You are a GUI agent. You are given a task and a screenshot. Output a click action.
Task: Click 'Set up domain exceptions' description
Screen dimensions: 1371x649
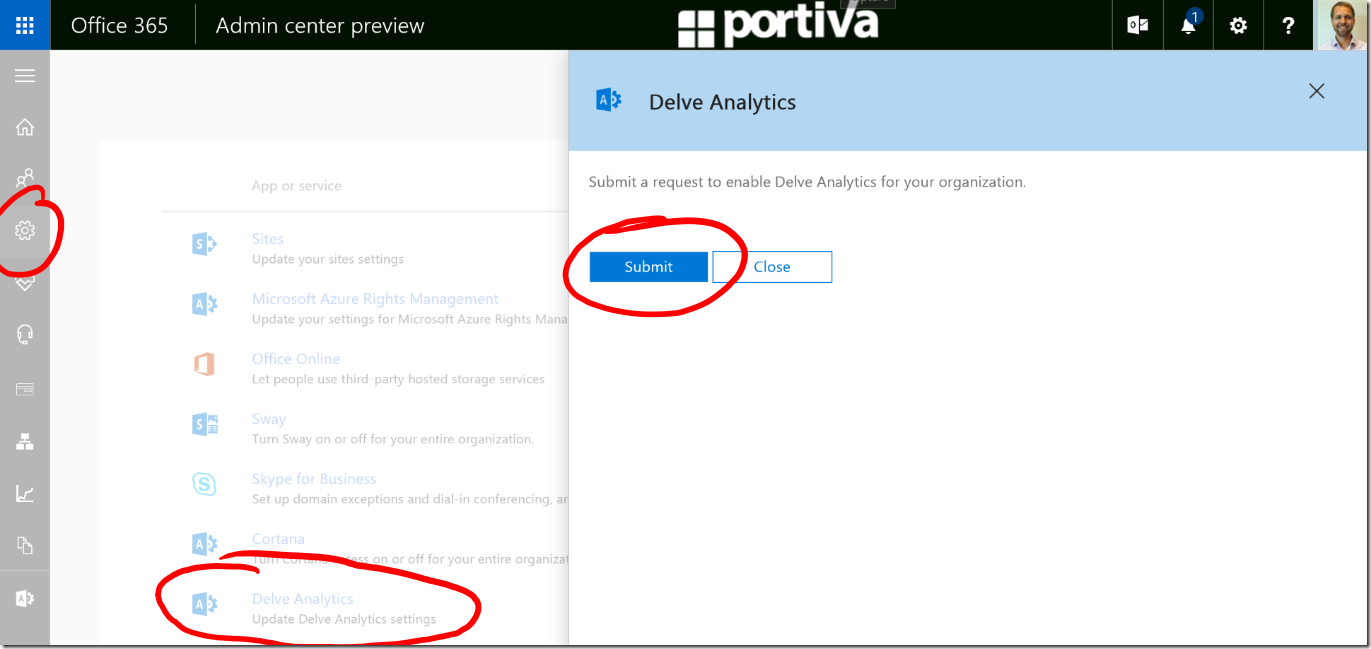[410, 499]
